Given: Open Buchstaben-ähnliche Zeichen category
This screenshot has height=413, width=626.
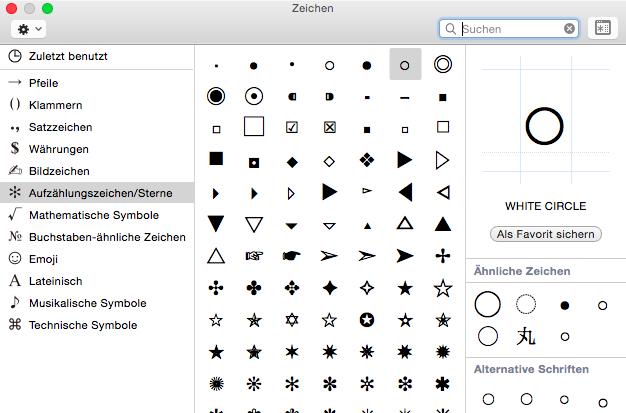Looking at the screenshot, I should 97,237.
